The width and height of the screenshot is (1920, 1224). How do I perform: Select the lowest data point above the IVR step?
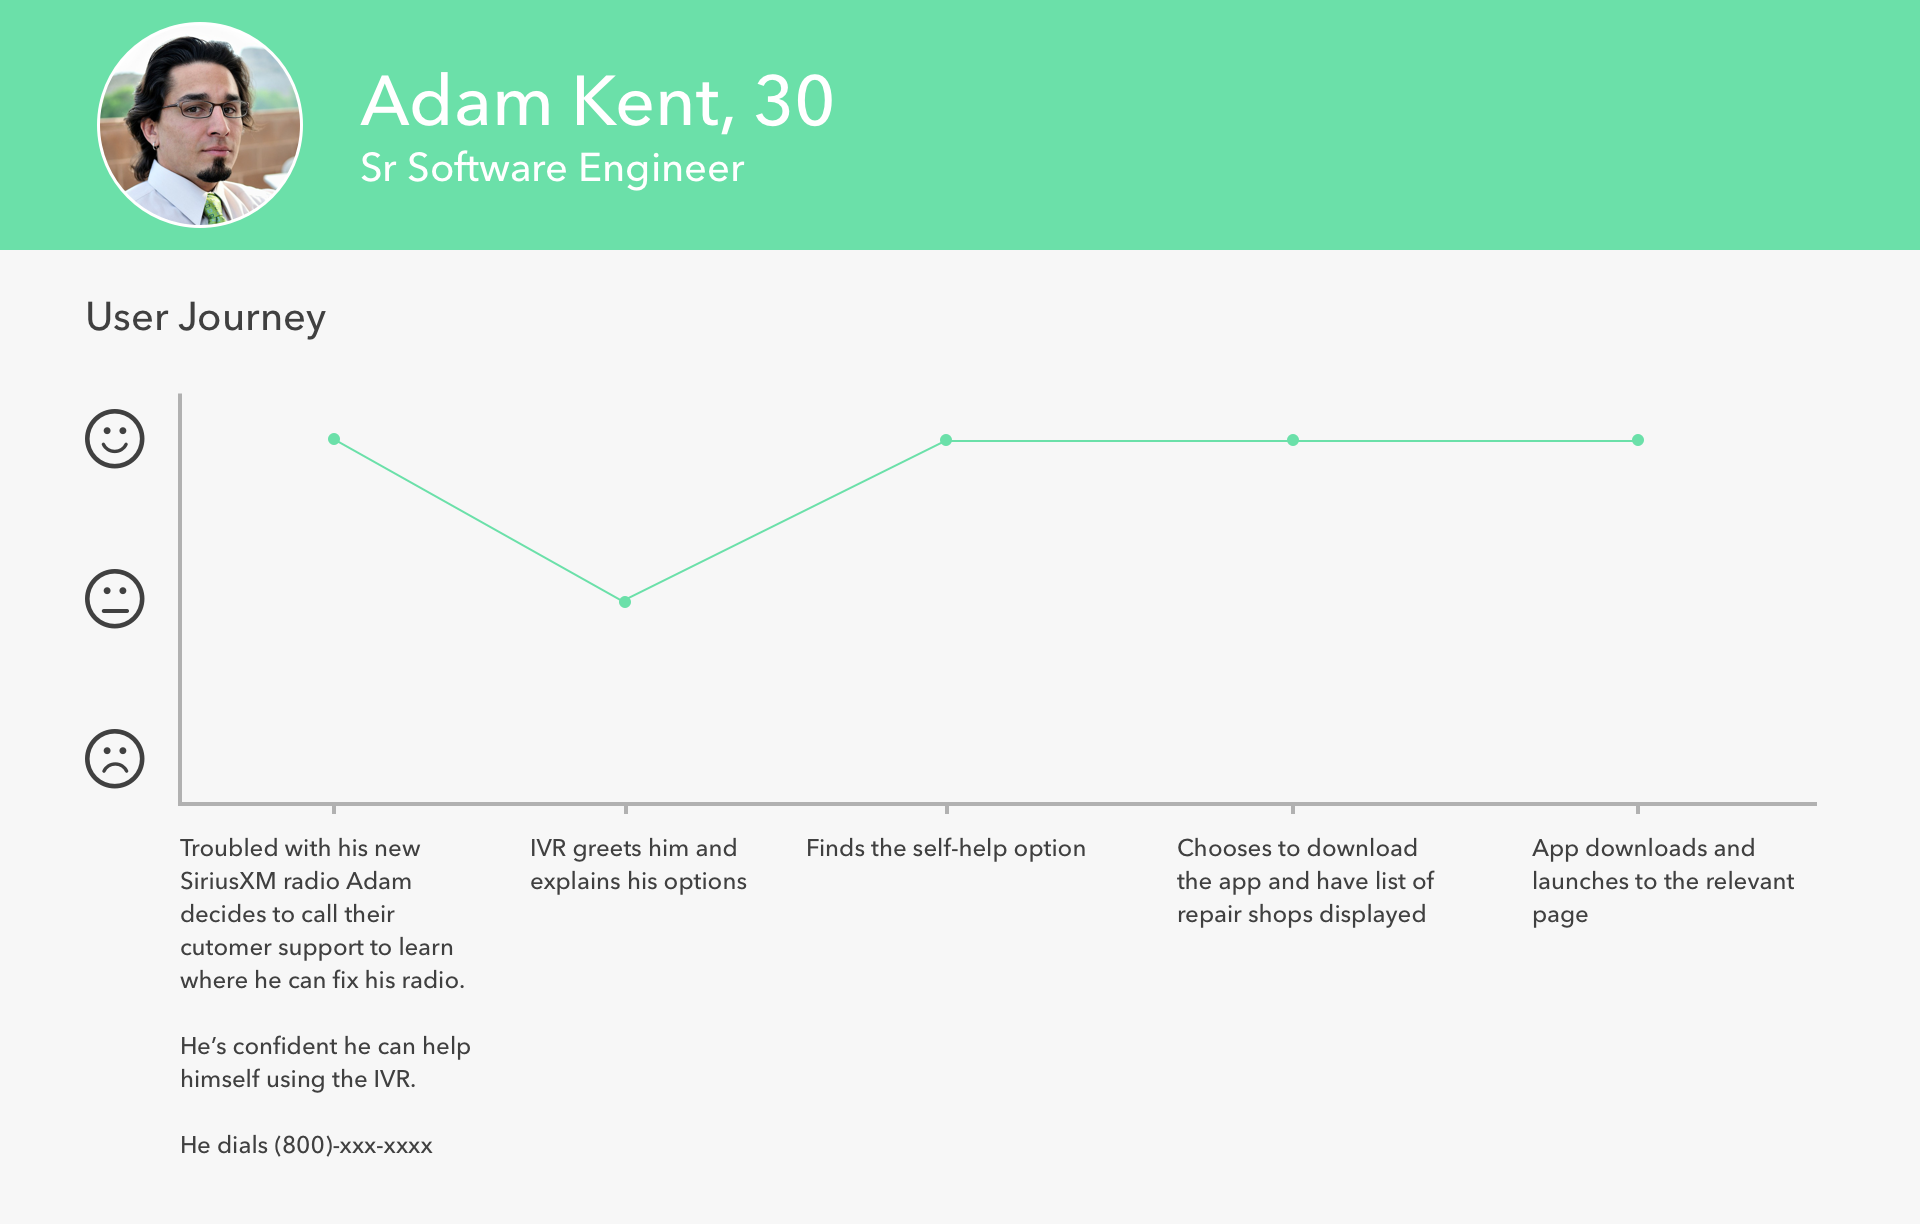click(x=625, y=602)
